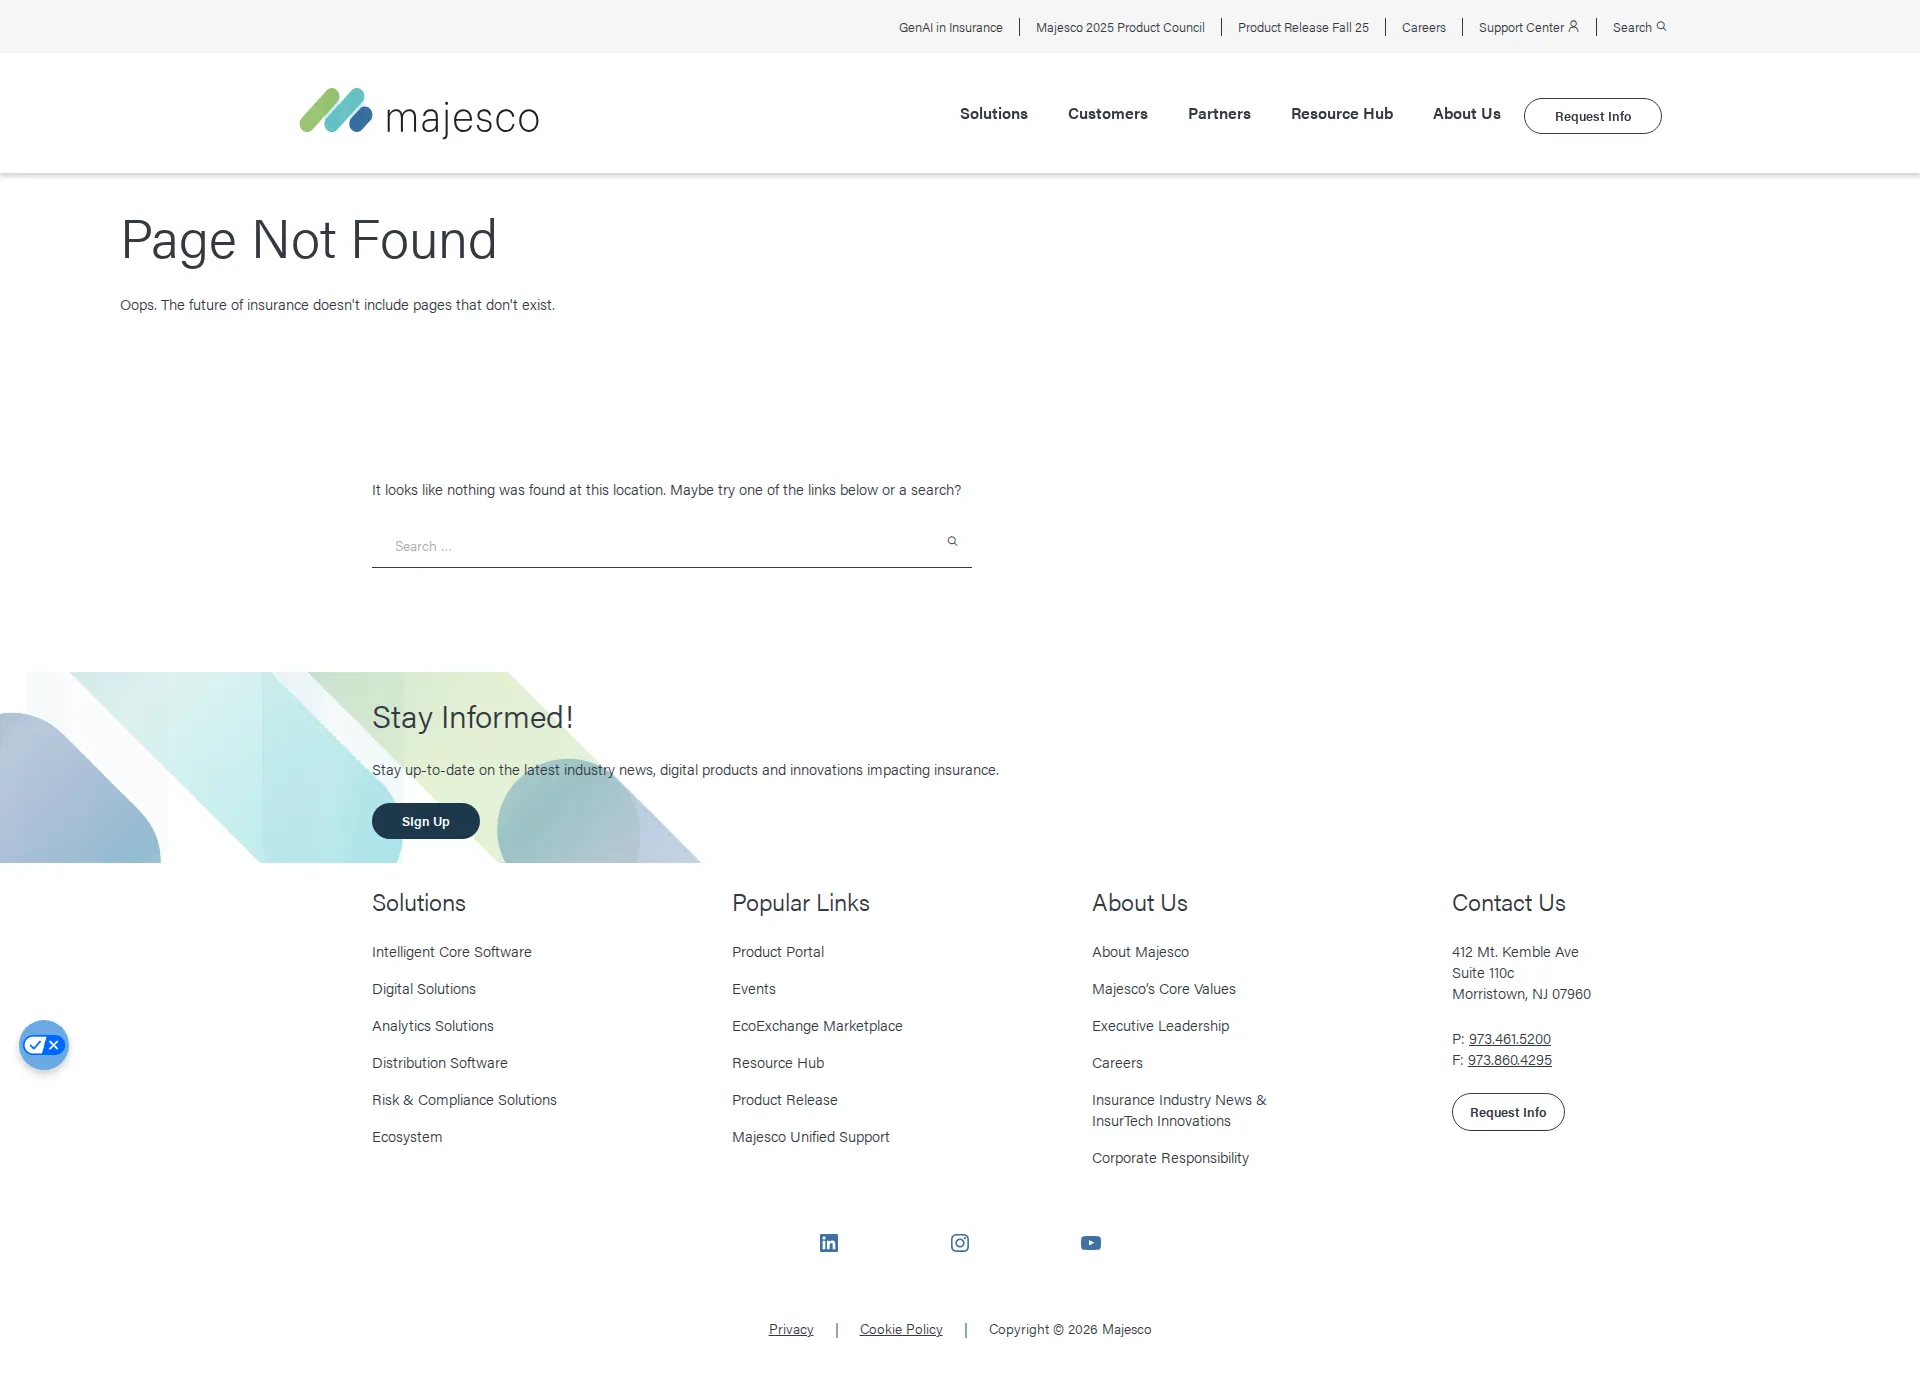Click the address line 412 Mt. Kemble Ave
1920x1378 pixels.
pos(1515,952)
